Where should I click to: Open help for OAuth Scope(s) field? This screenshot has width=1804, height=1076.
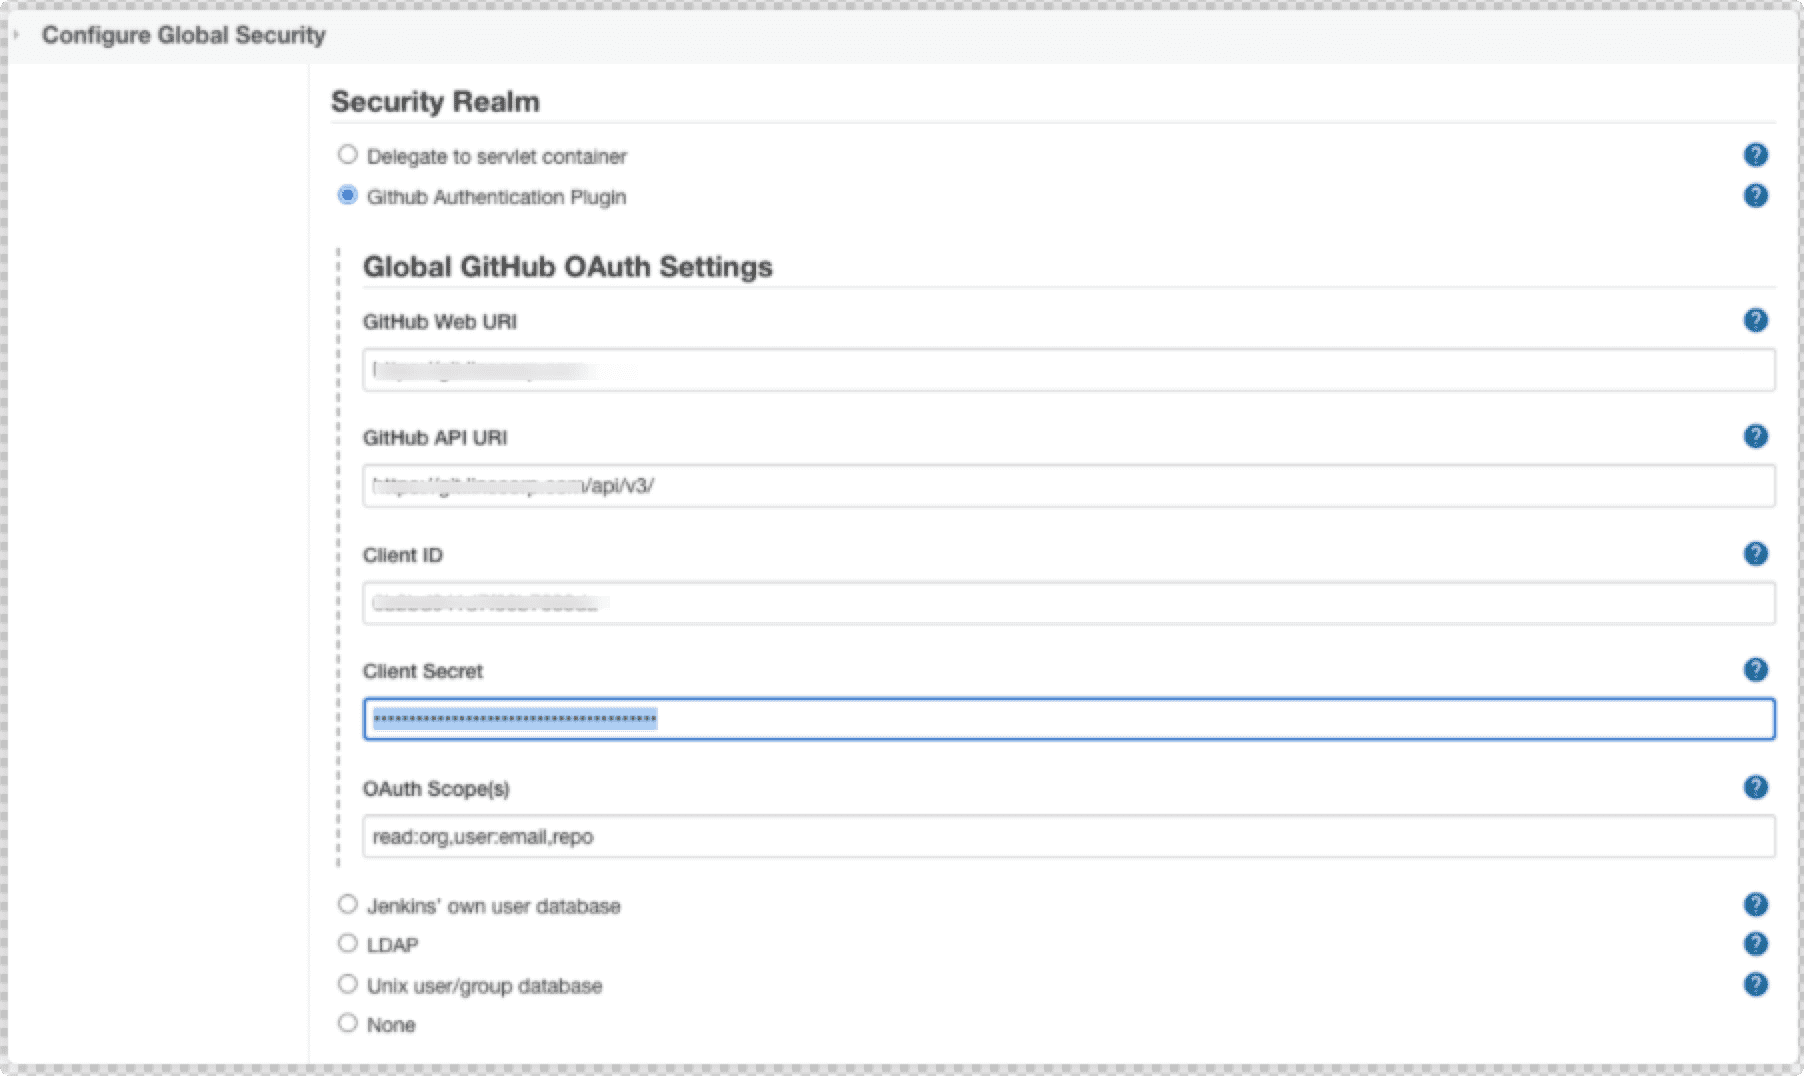(1755, 788)
